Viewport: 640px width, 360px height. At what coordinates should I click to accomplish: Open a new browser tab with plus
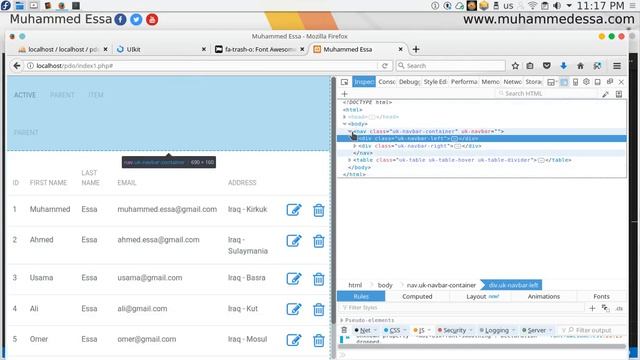pyautogui.click(x=416, y=49)
